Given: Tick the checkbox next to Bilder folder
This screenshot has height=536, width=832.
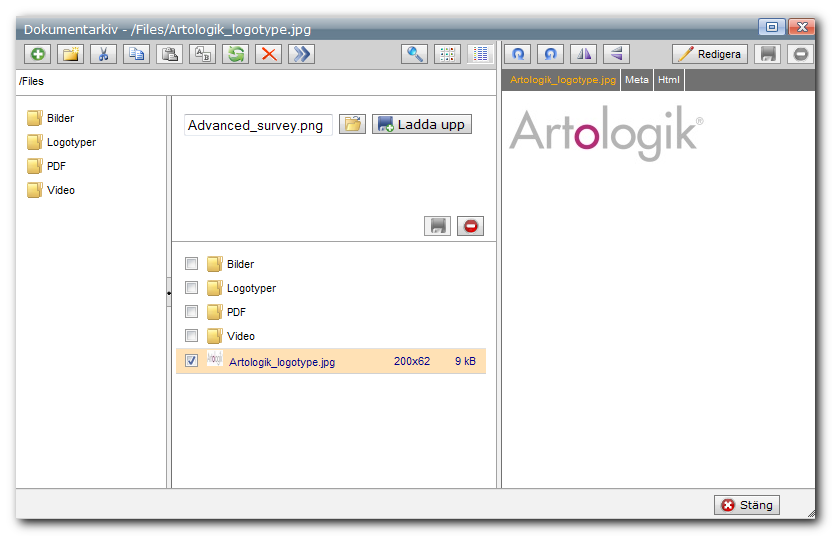Looking at the screenshot, I should (x=192, y=264).
